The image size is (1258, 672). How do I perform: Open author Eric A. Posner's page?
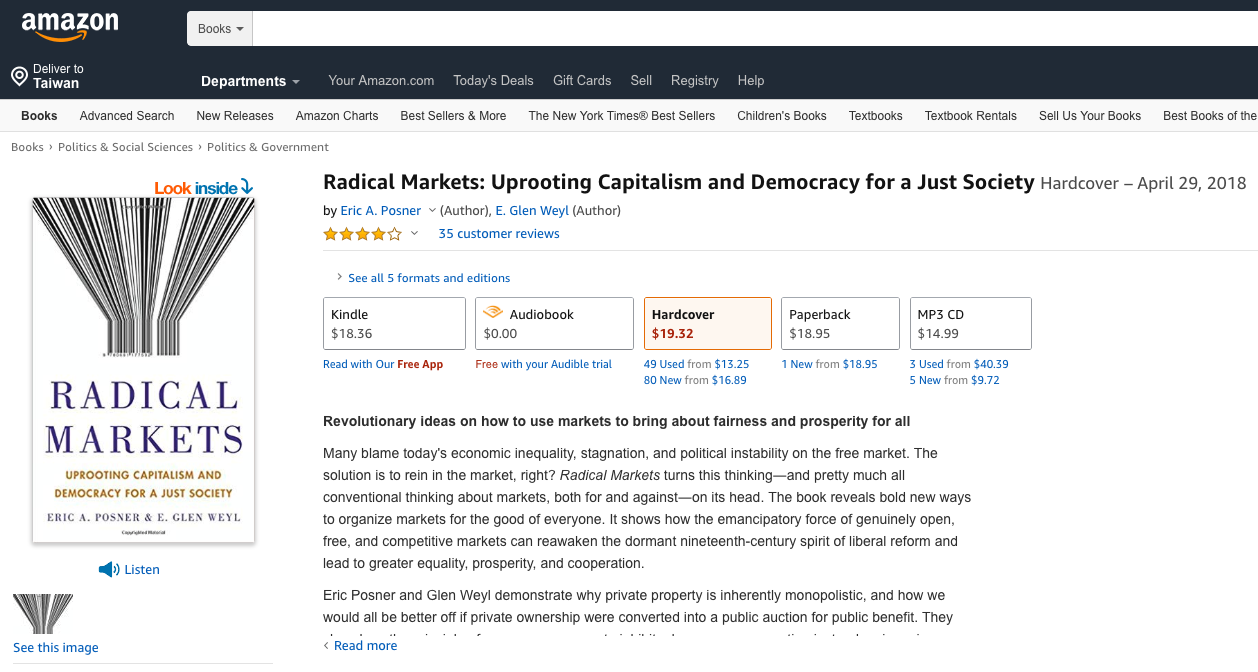coord(380,211)
